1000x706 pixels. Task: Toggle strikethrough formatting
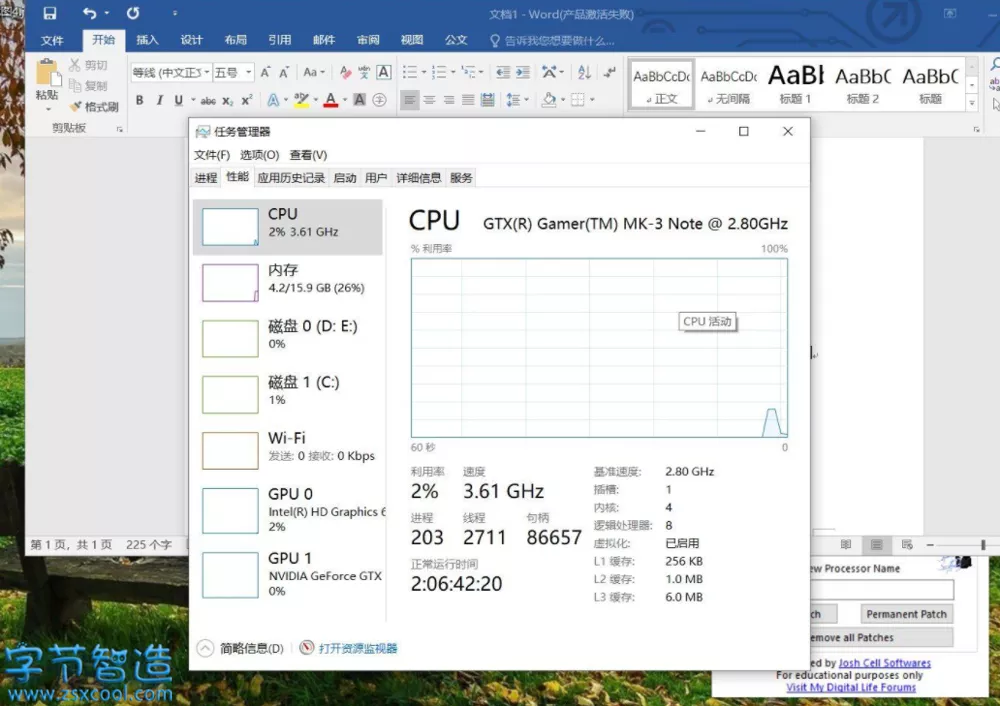pyautogui.click(x=208, y=101)
